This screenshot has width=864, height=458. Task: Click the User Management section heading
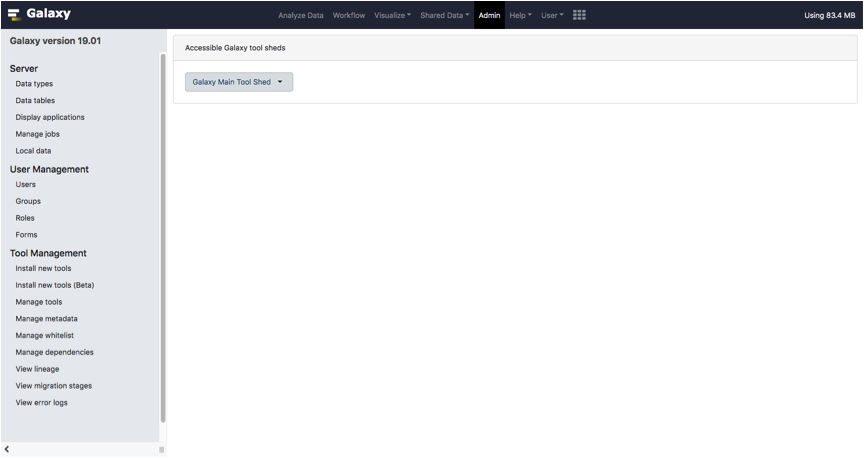point(49,169)
